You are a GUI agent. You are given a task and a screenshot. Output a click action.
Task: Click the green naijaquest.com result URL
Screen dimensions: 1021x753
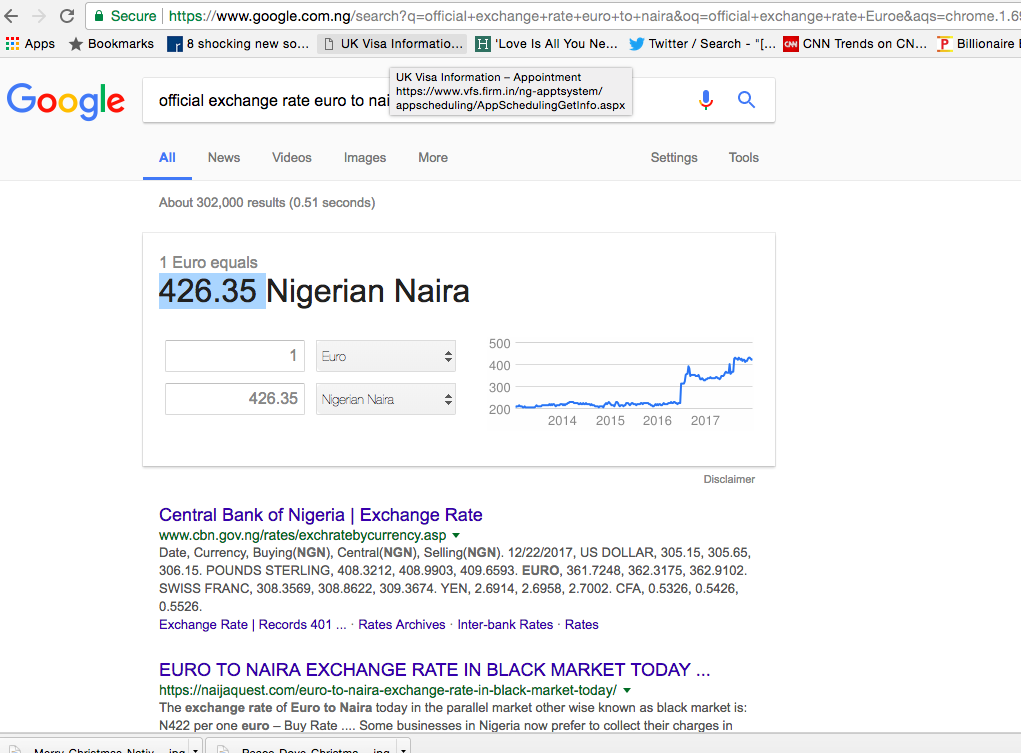(388, 690)
